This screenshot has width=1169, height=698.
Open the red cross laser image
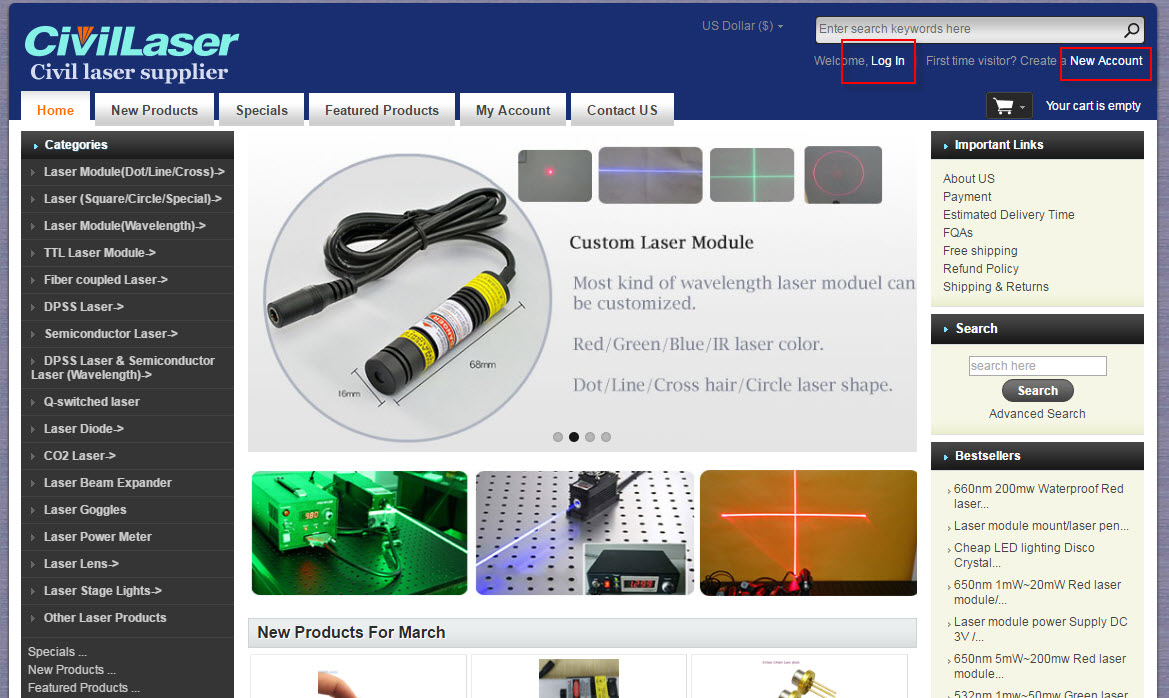[808, 533]
